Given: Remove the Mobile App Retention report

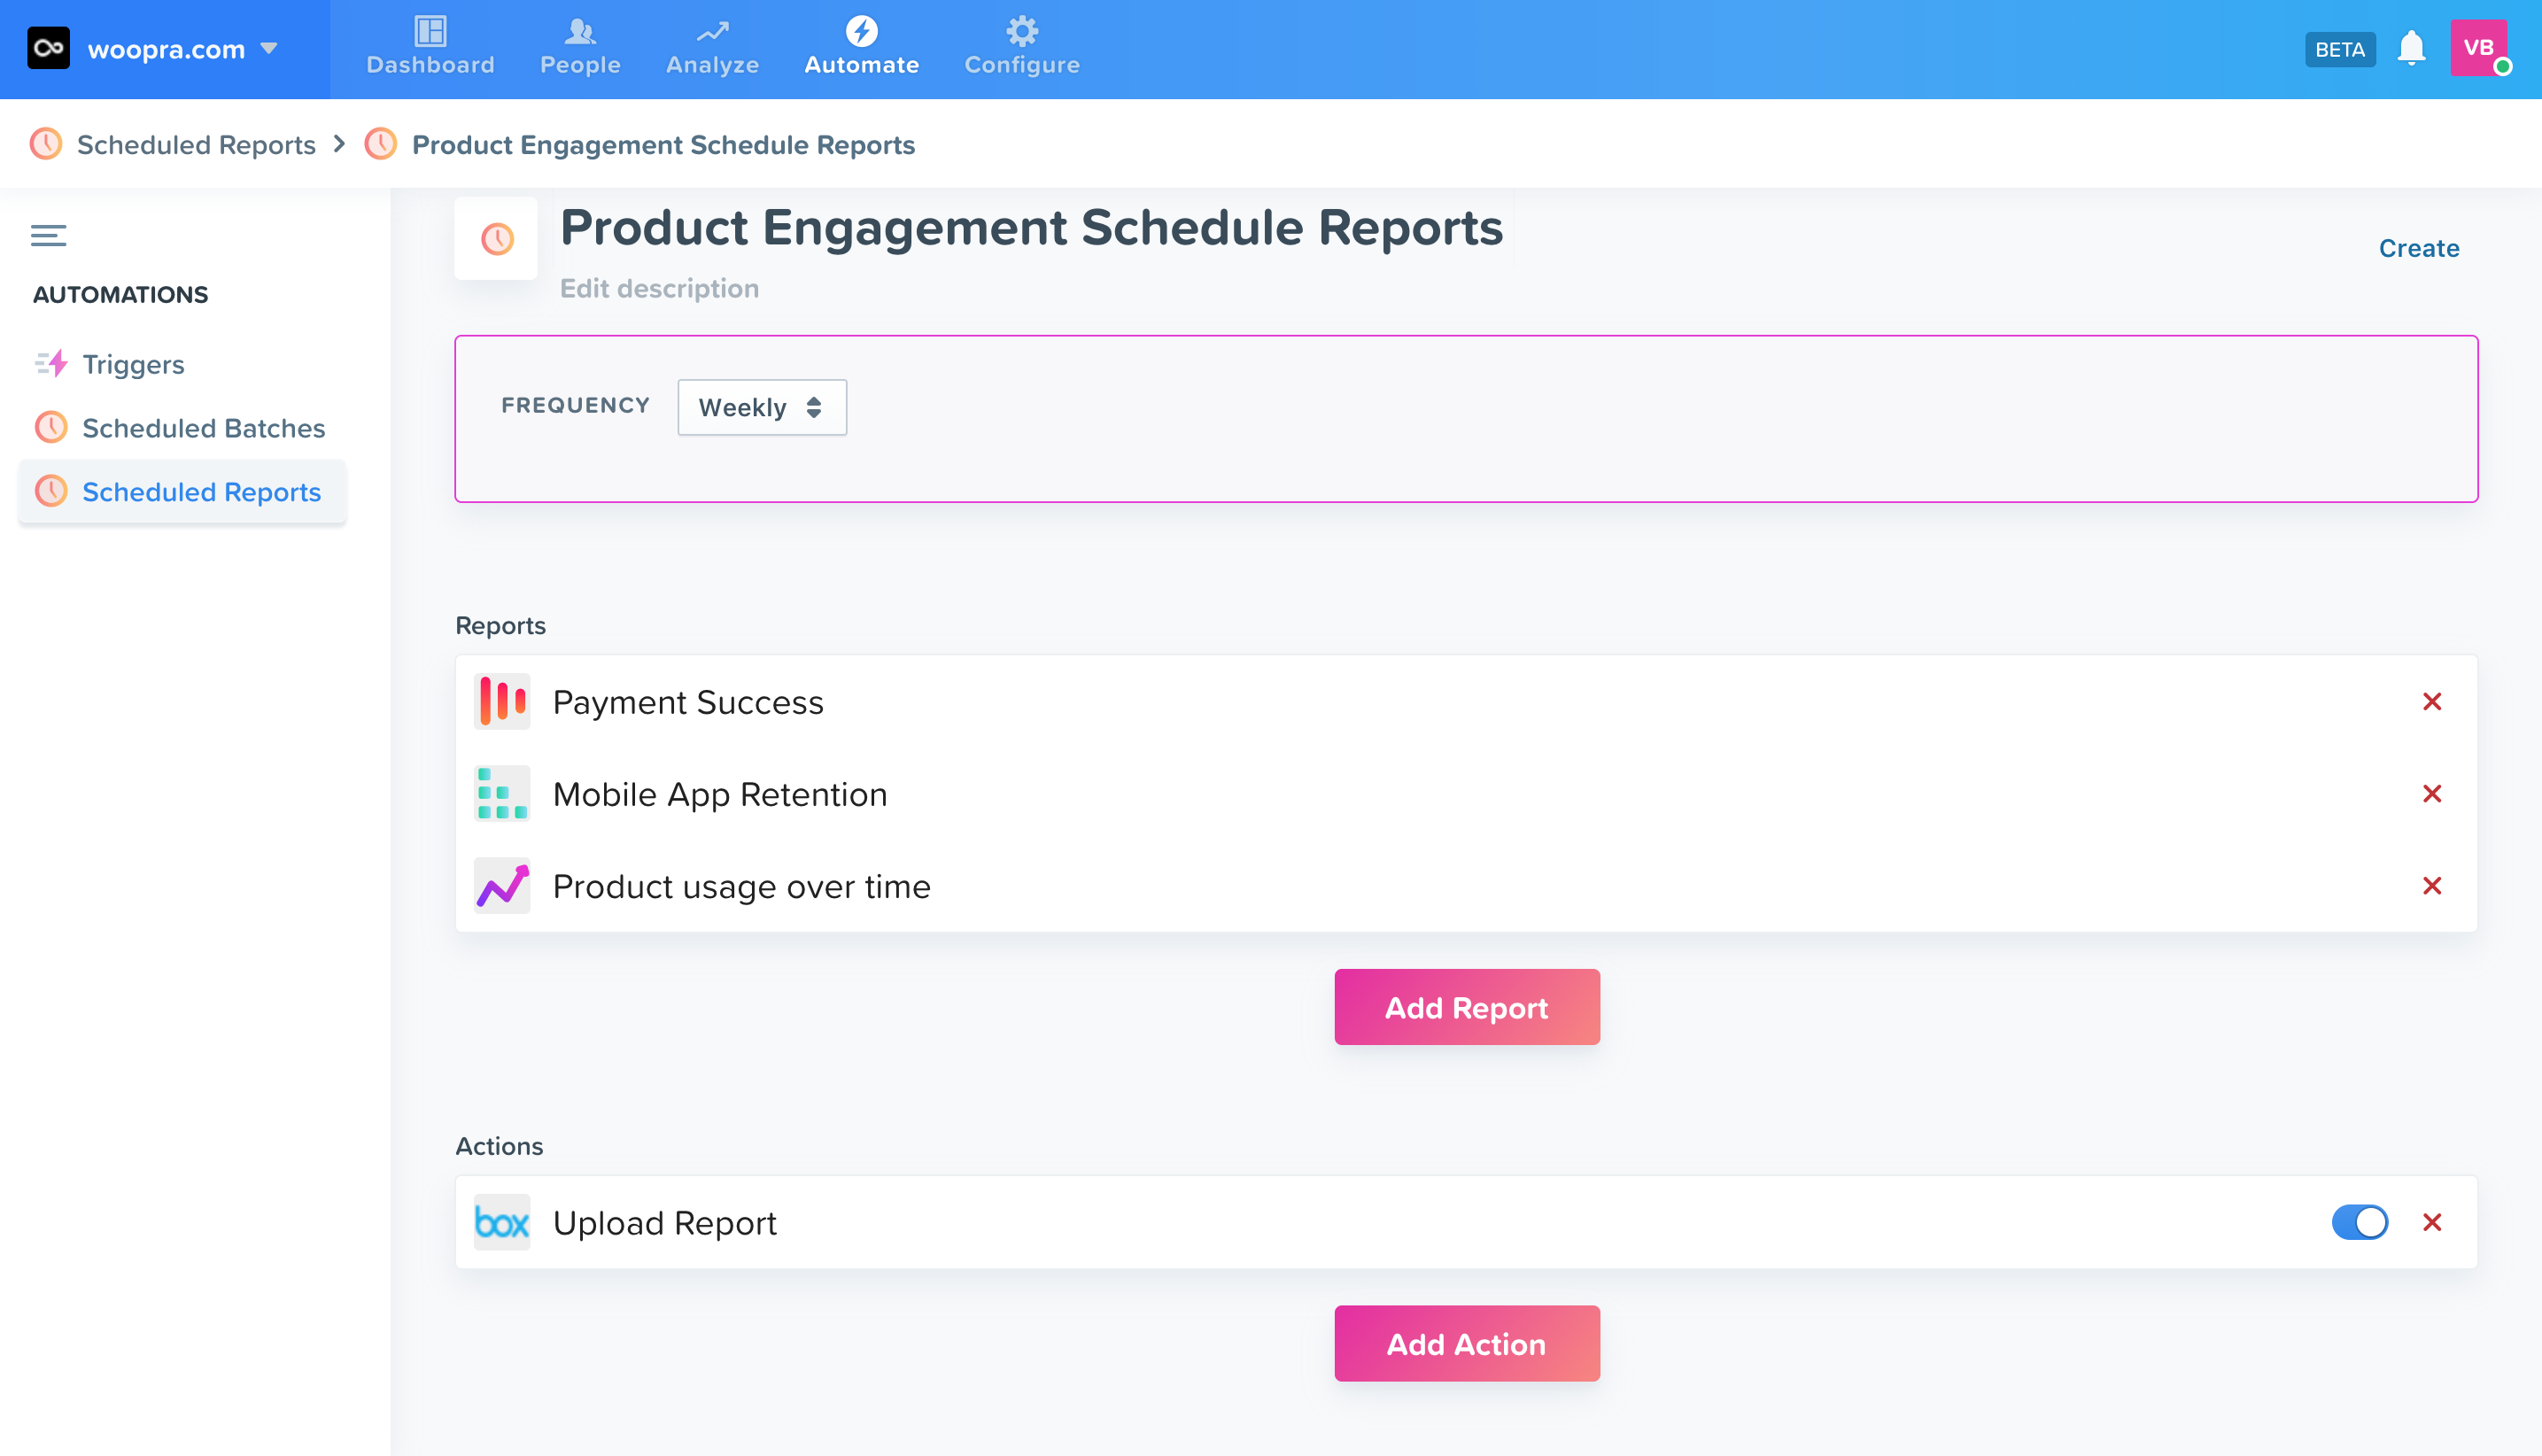Looking at the screenshot, I should [x=2432, y=794].
